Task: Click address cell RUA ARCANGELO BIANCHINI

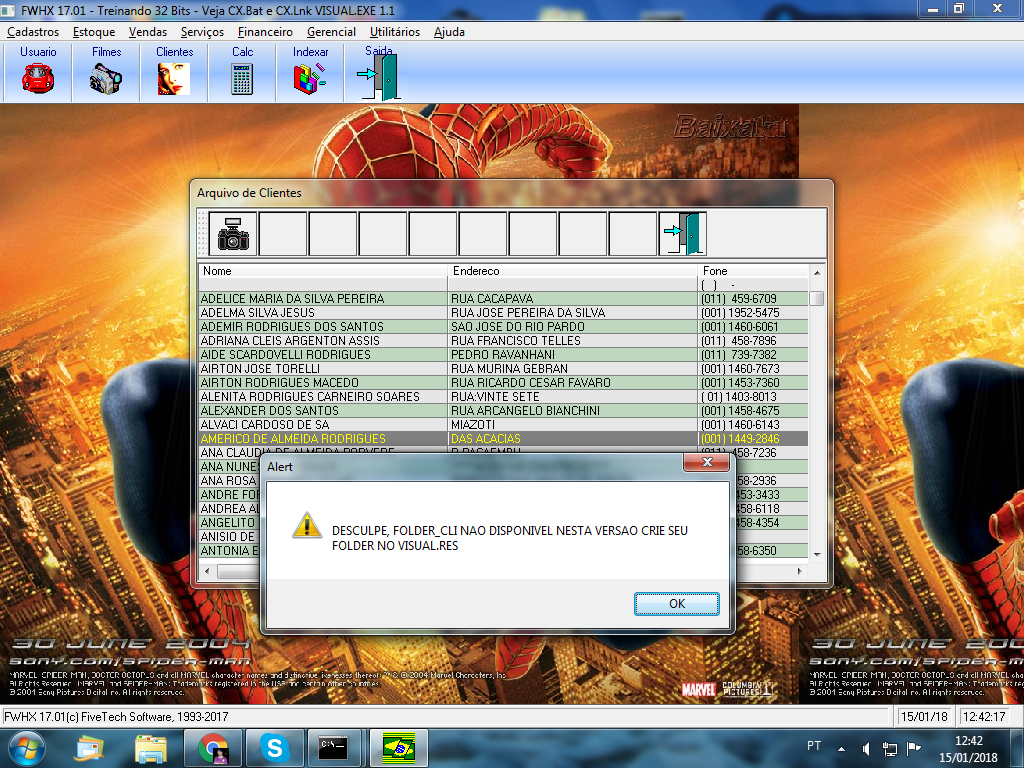Action: pyautogui.click(x=573, y=411)
